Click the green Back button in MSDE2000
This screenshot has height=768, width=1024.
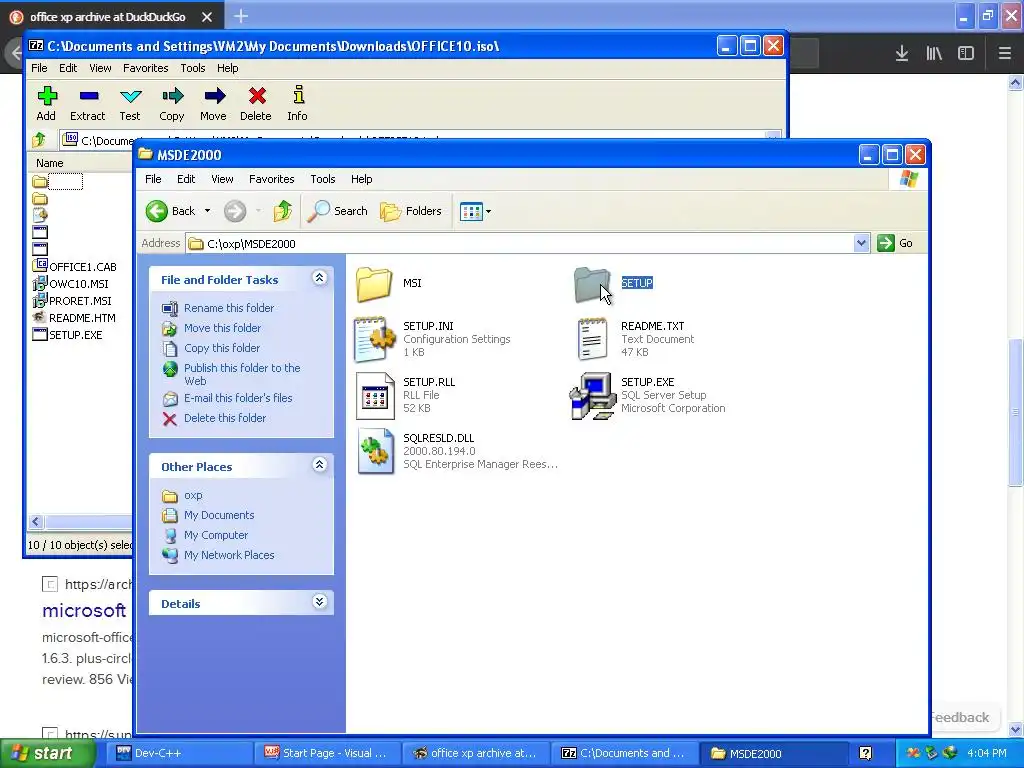[170, 211]
